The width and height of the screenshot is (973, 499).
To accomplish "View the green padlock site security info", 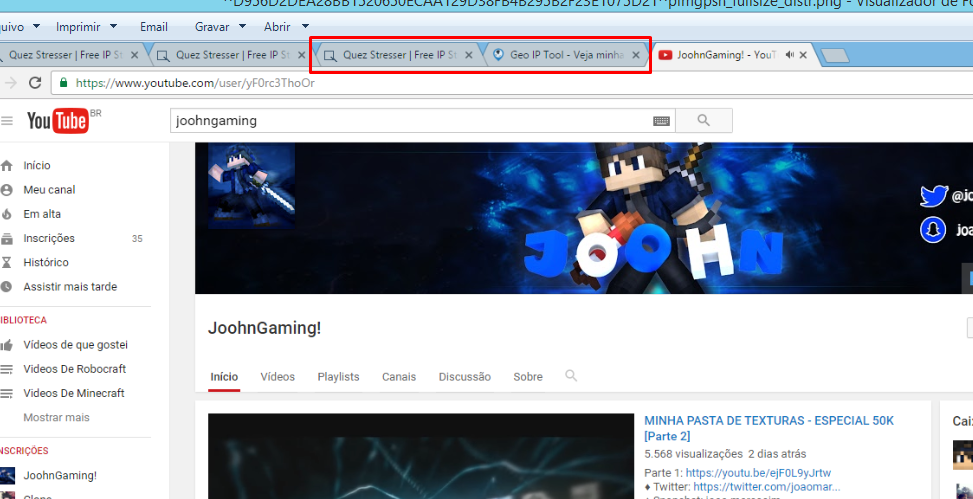I will click(x=63, y=83).
